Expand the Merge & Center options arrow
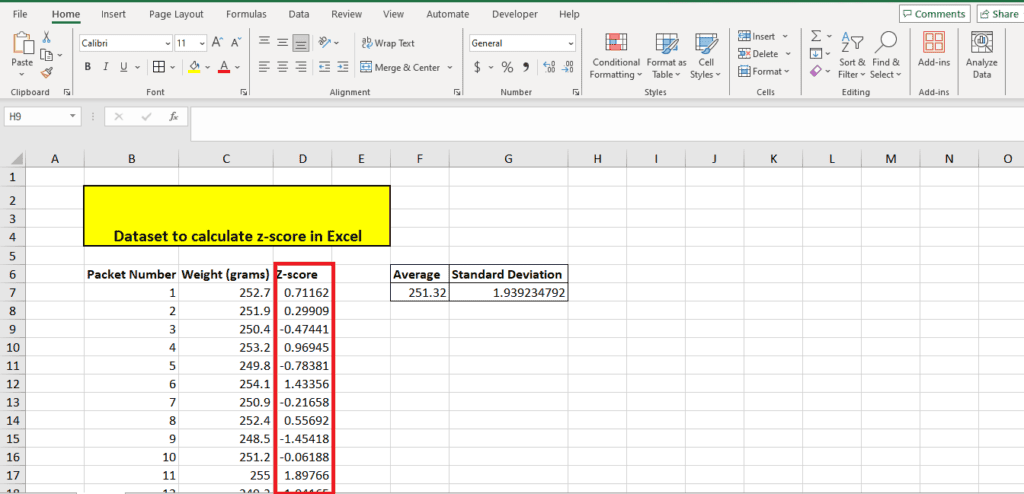Viewport: 1024px width, 494px height. [x=450, y=67]
